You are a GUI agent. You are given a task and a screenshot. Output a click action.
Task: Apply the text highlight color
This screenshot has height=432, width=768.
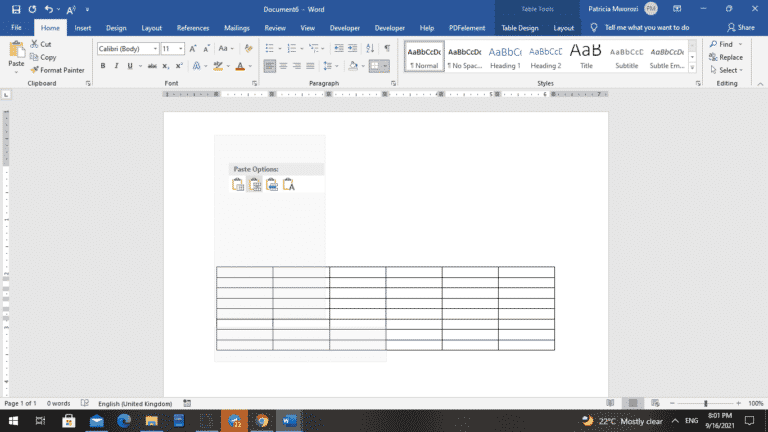click(x=218, y=66)
